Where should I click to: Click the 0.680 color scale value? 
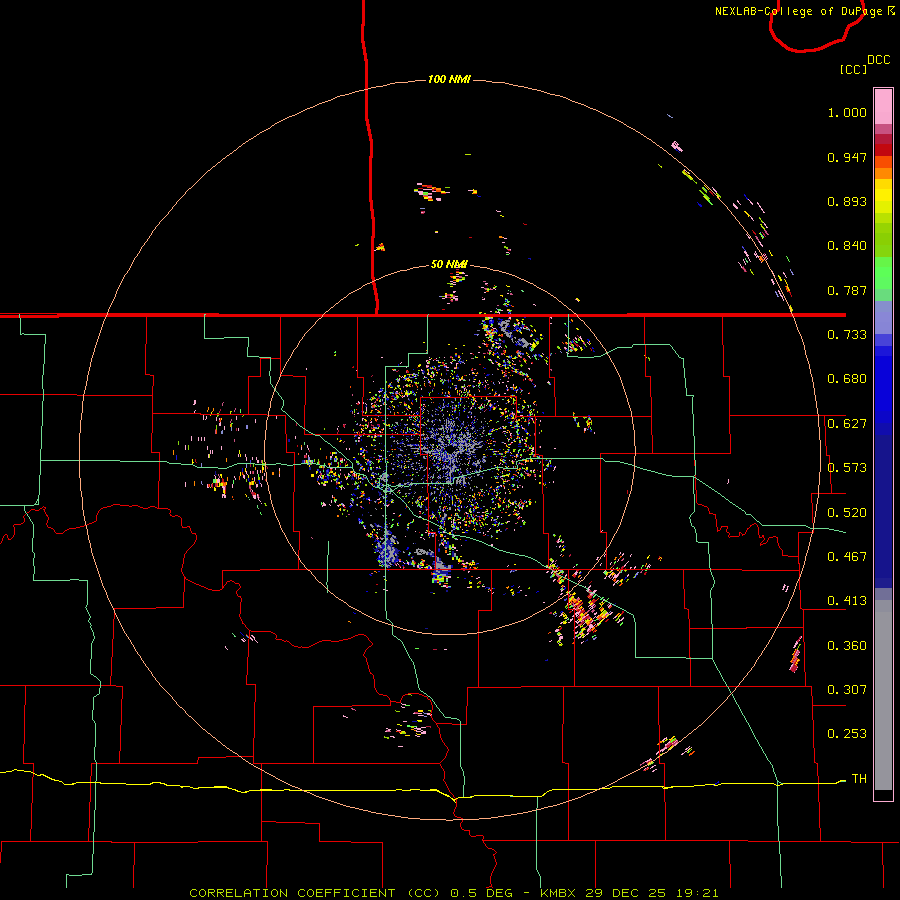(847, 379)
